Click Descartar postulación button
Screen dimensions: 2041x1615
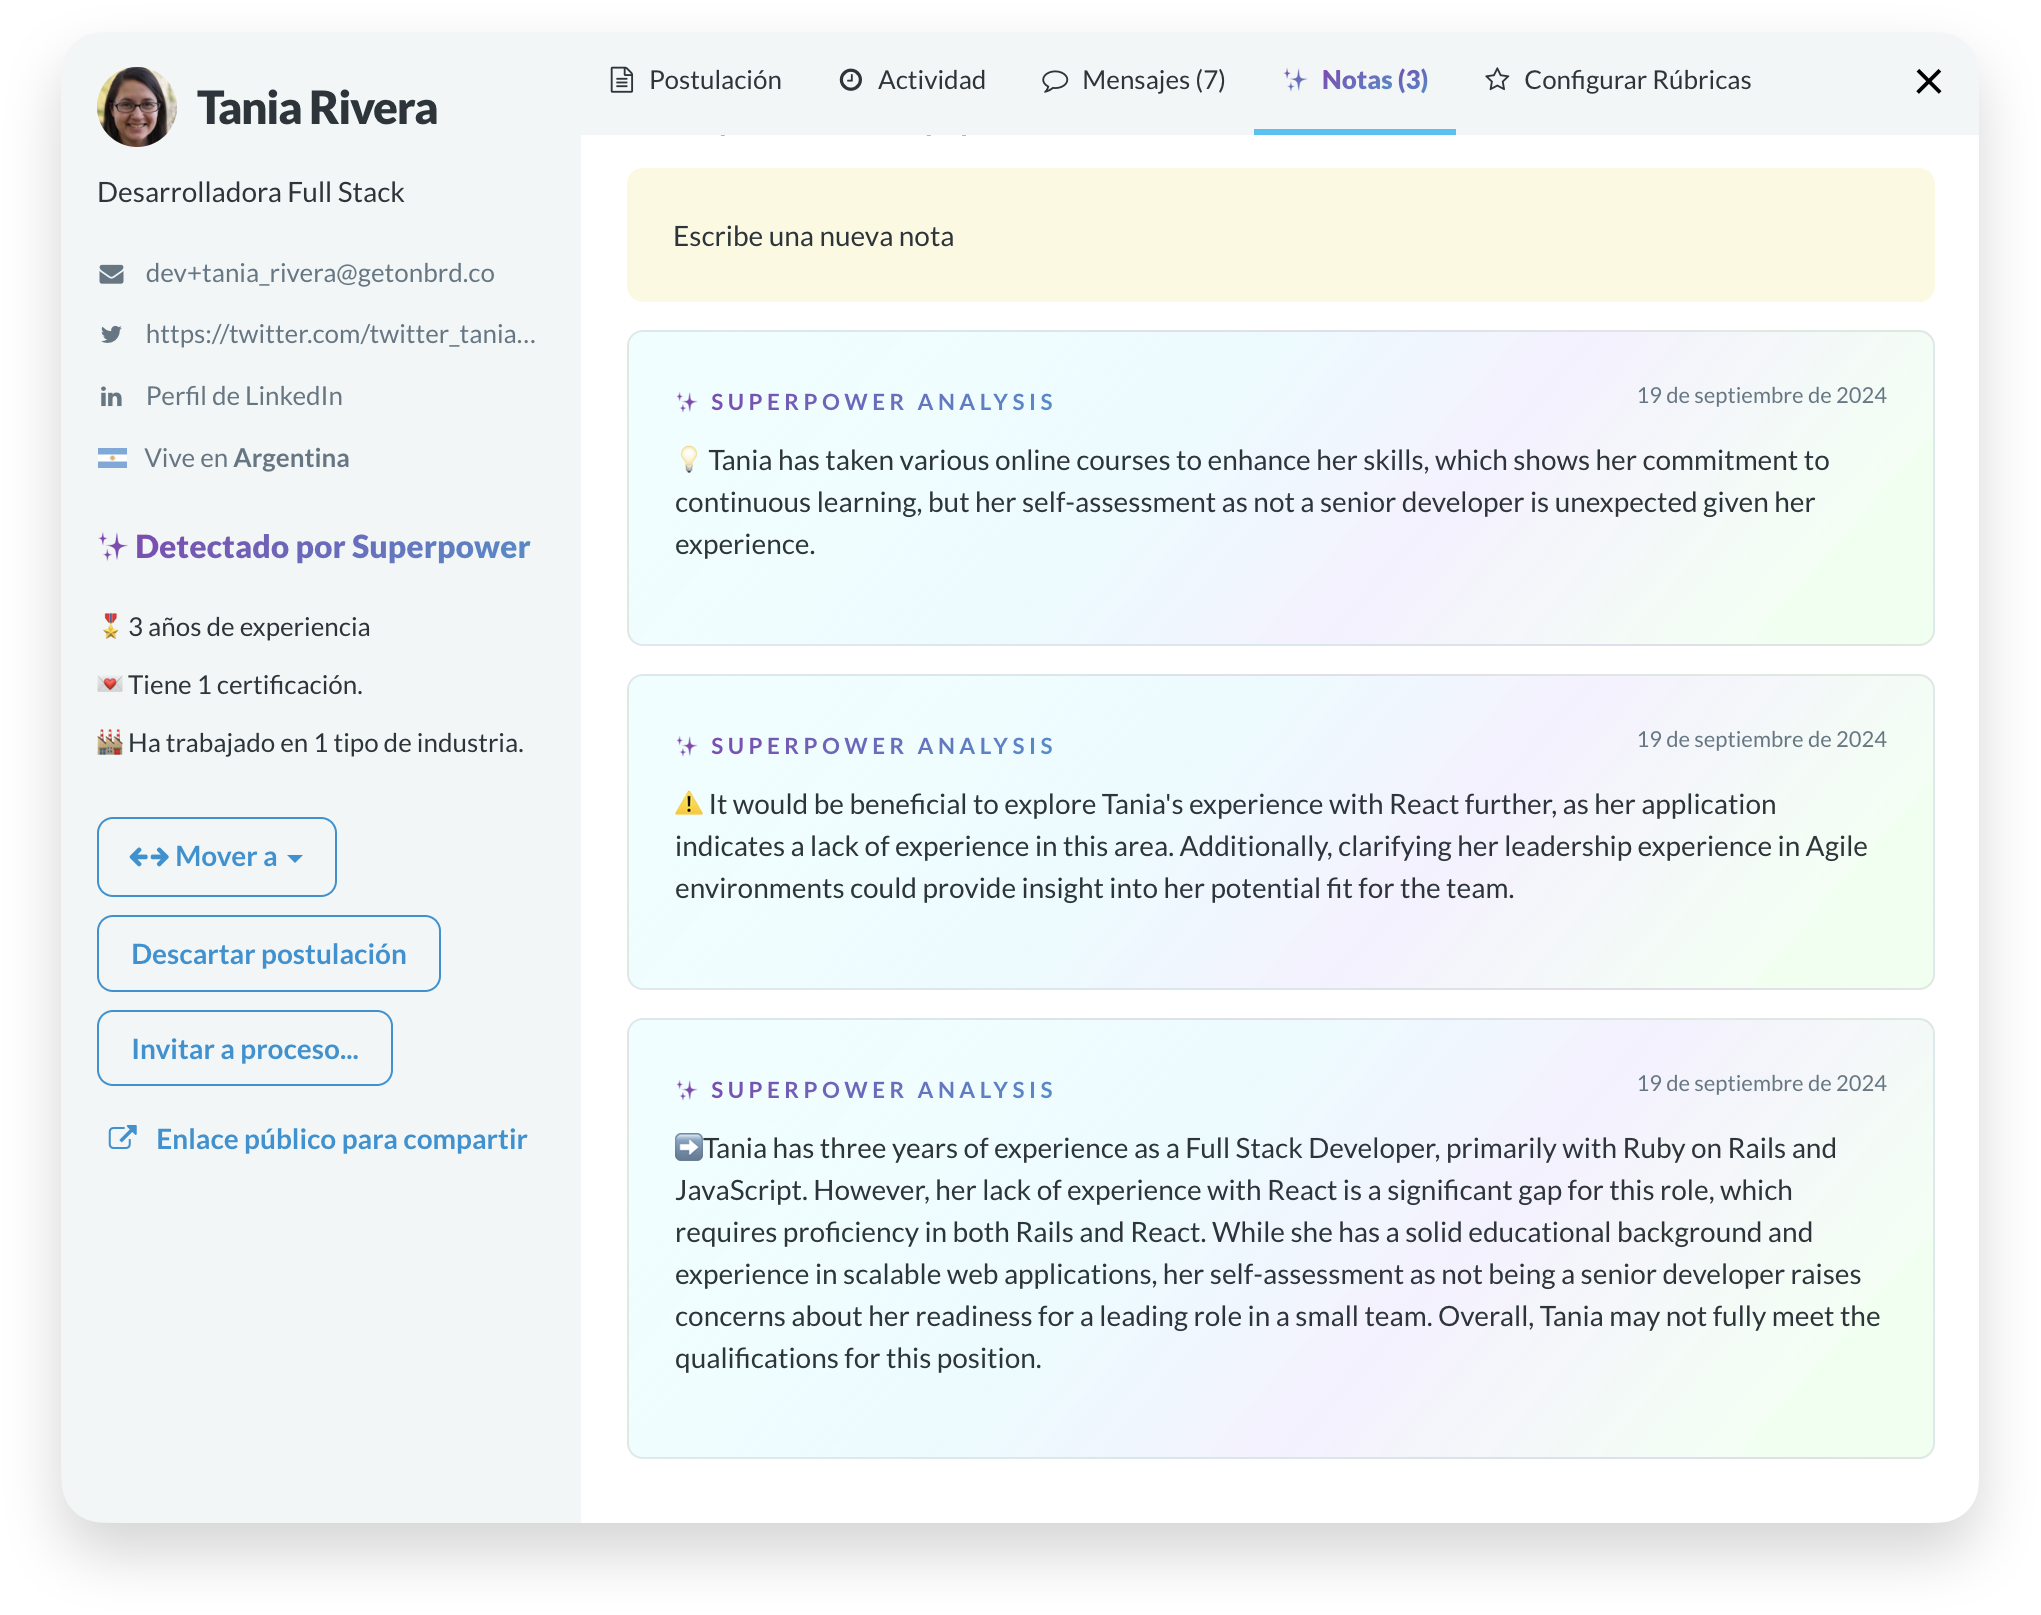[x=269, y=954]
